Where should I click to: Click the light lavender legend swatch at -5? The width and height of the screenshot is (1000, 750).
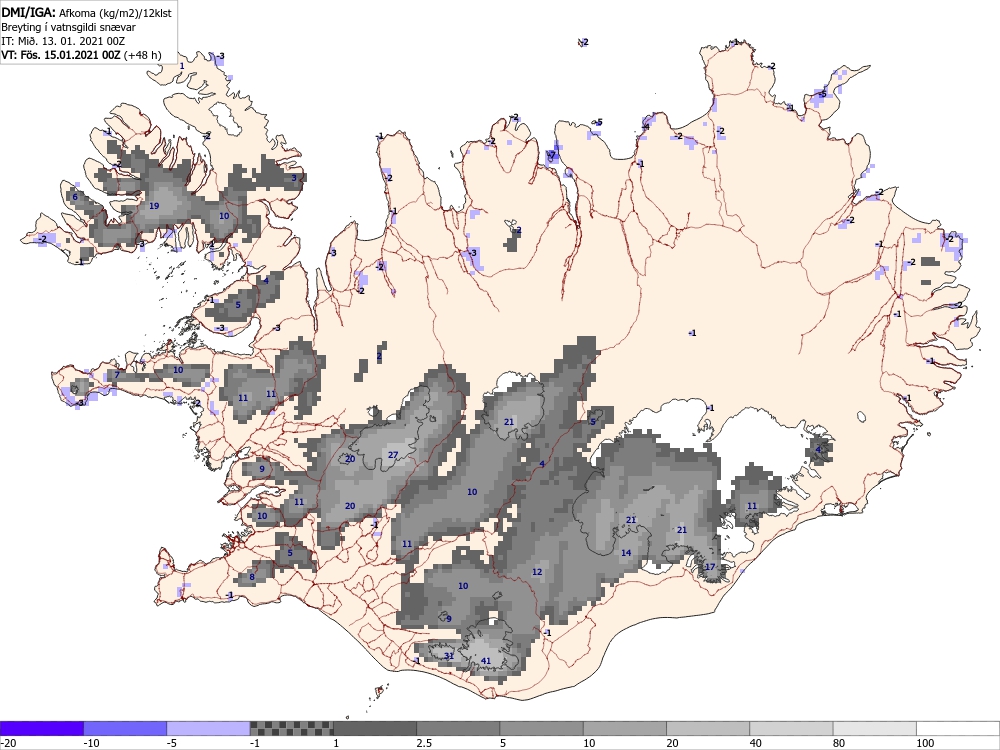pos(208,728)
